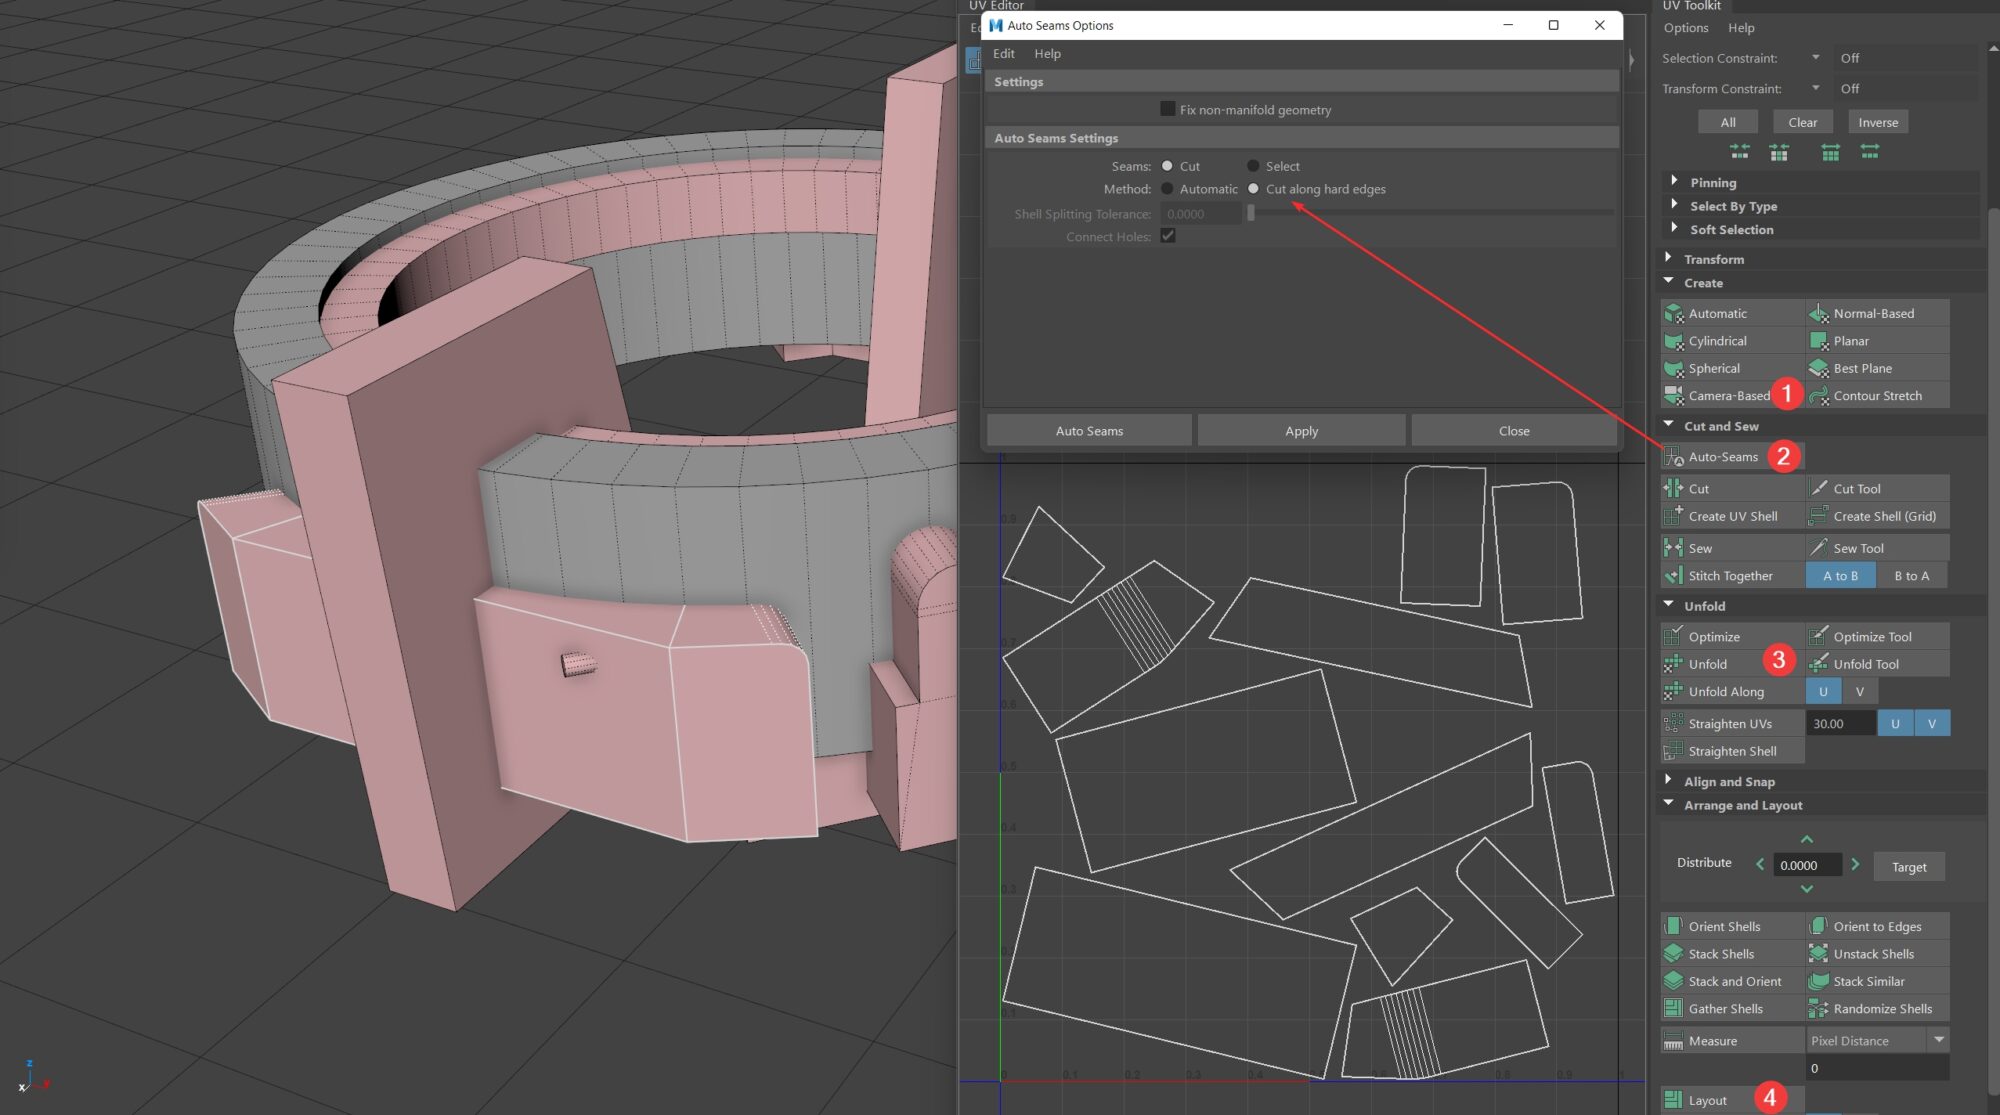Click the Randomize Shells icon
The width and height of the screenshot is (2000, 1115).
coord(1819,1009)
